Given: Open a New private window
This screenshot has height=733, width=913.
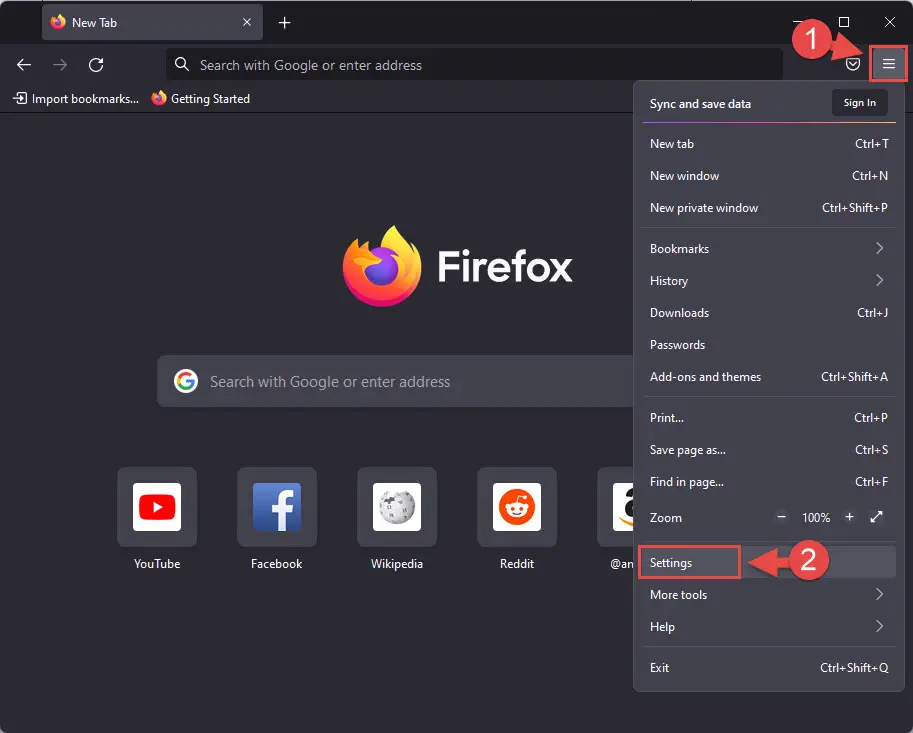Looking at the screenshot, I should click(769, 208).
